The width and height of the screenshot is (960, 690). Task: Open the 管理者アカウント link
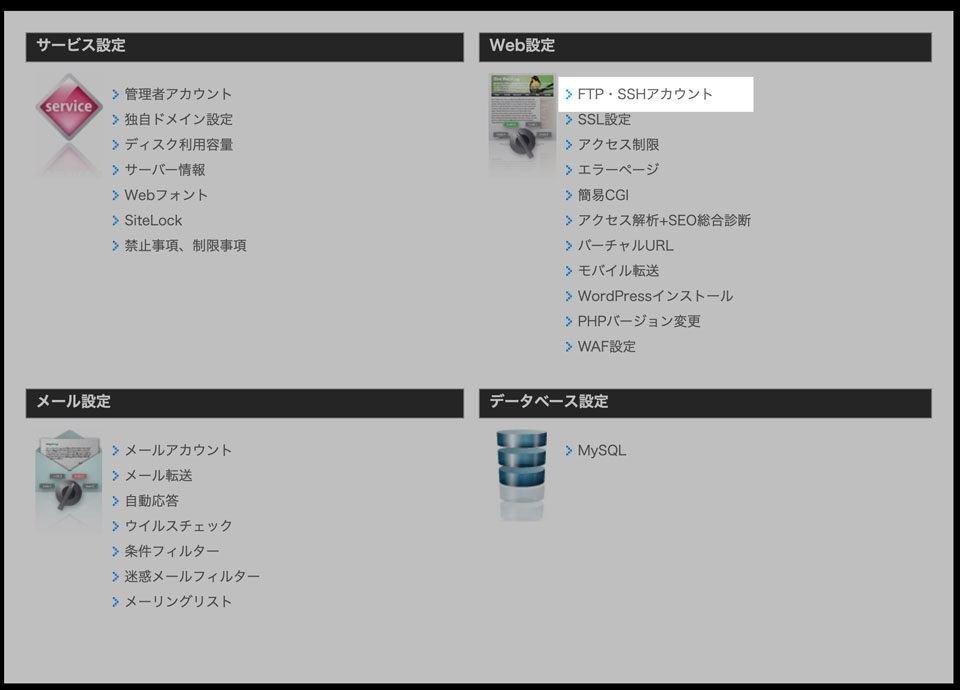click(x=178, y=94)
